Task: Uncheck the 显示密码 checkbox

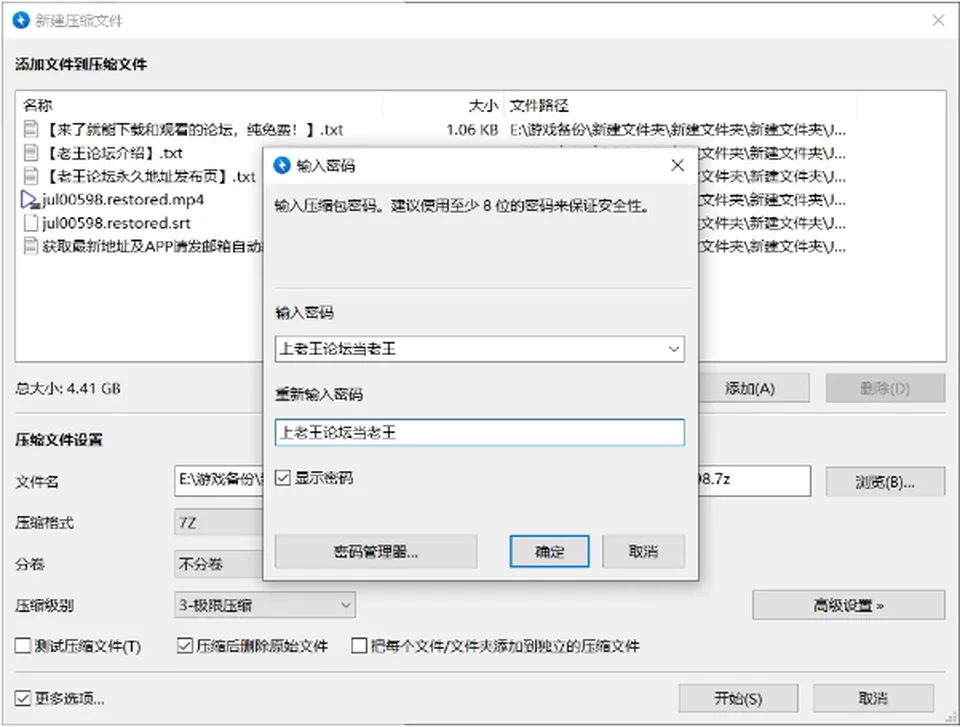Action: (282, 478)
